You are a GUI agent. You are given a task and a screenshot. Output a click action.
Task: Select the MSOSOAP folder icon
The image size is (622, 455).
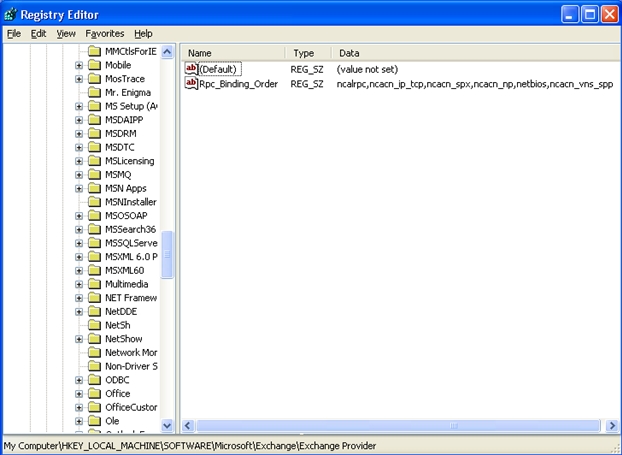[x=94, y=215]
